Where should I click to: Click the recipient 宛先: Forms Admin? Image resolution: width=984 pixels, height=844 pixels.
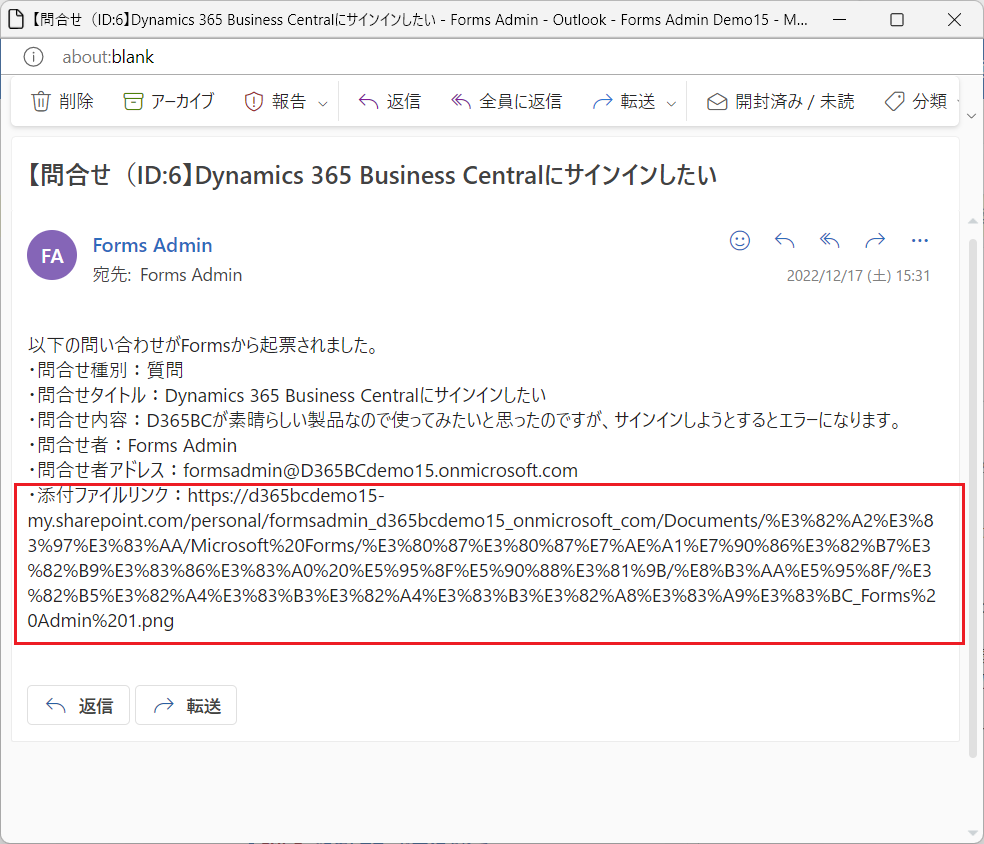pyautogui.click(x=167, y=275)
